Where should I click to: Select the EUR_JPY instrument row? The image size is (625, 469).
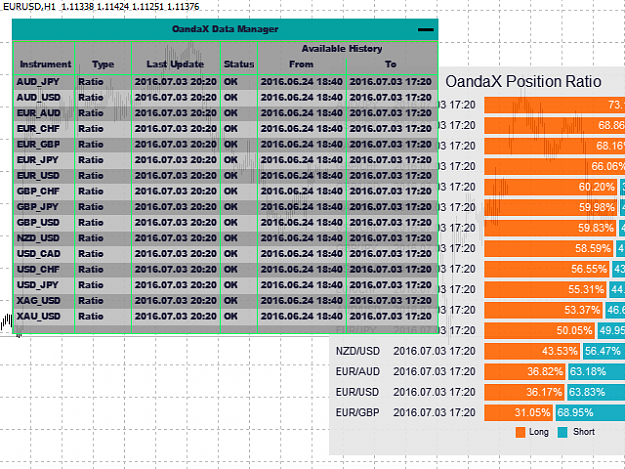click(x=225, y=160)
